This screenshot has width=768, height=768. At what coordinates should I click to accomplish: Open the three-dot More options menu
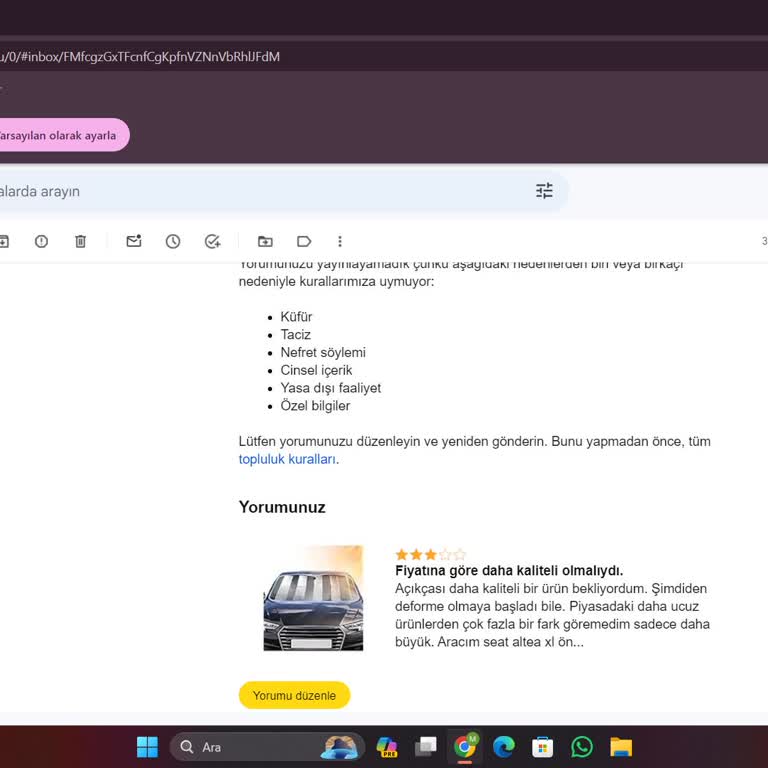(340, 241)
